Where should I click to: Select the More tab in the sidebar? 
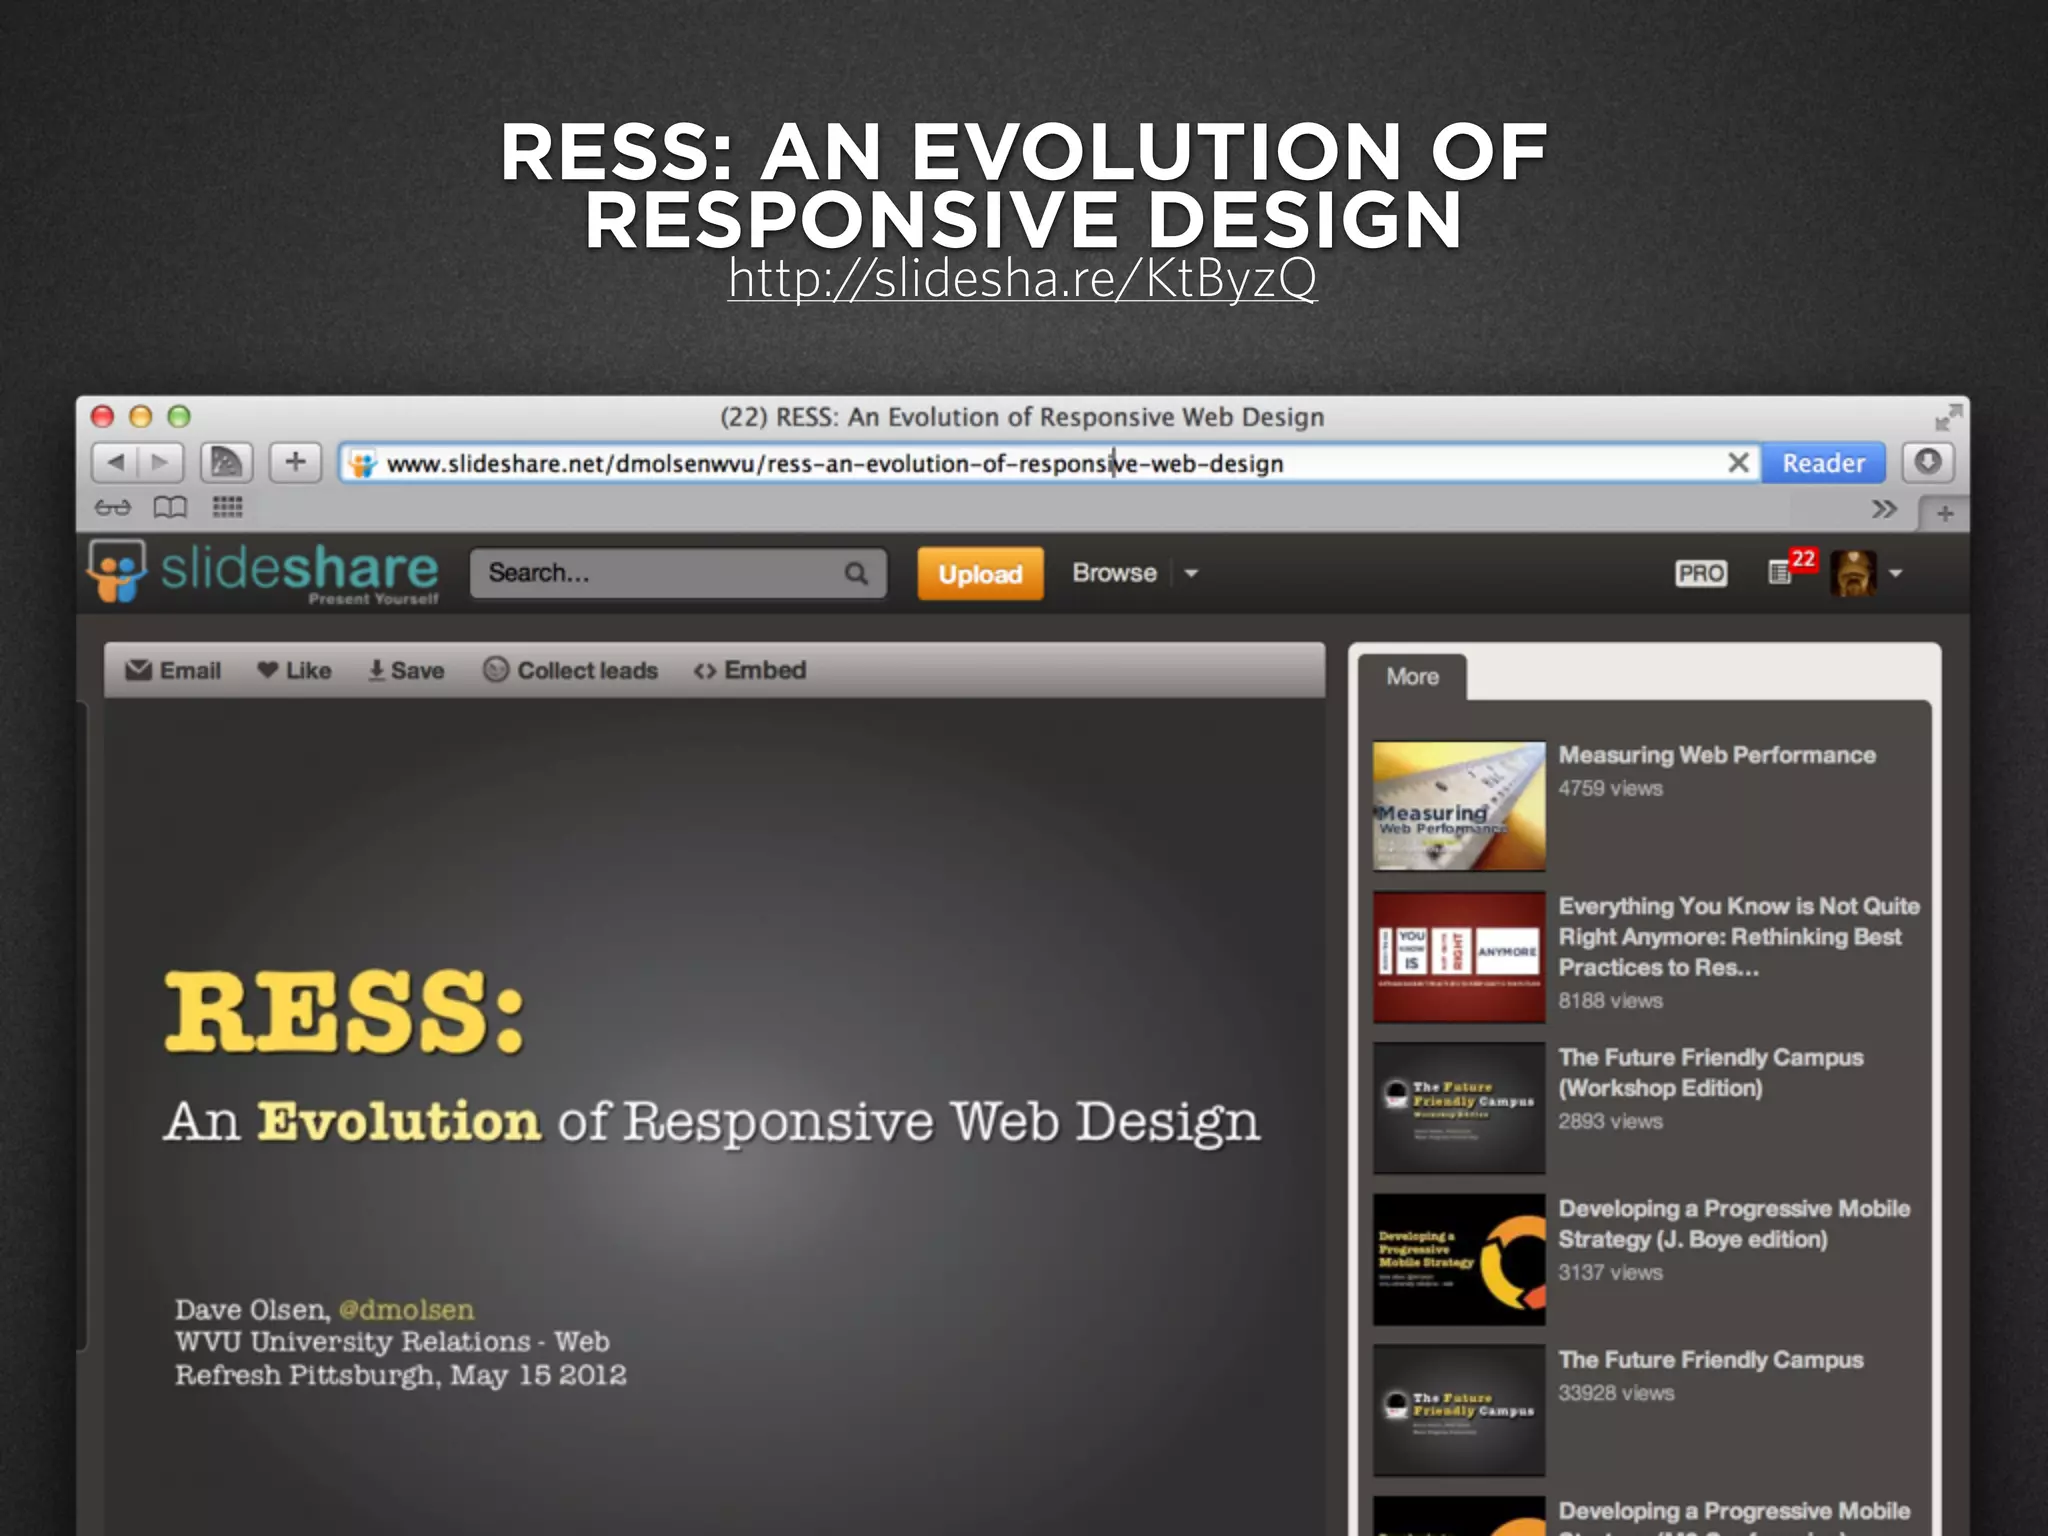click(1412, 677)
